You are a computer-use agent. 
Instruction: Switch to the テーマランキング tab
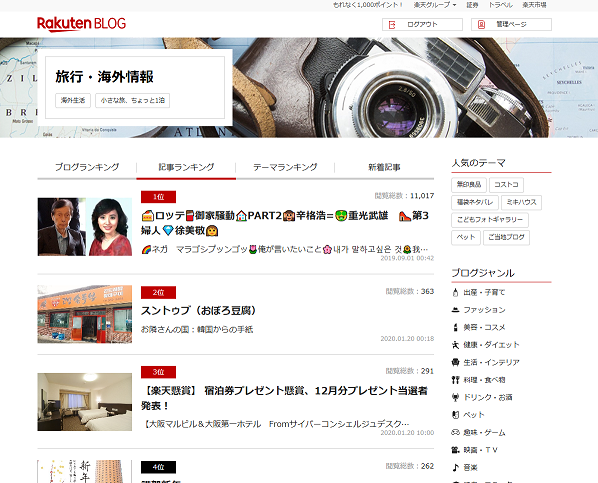pos(285,167)
